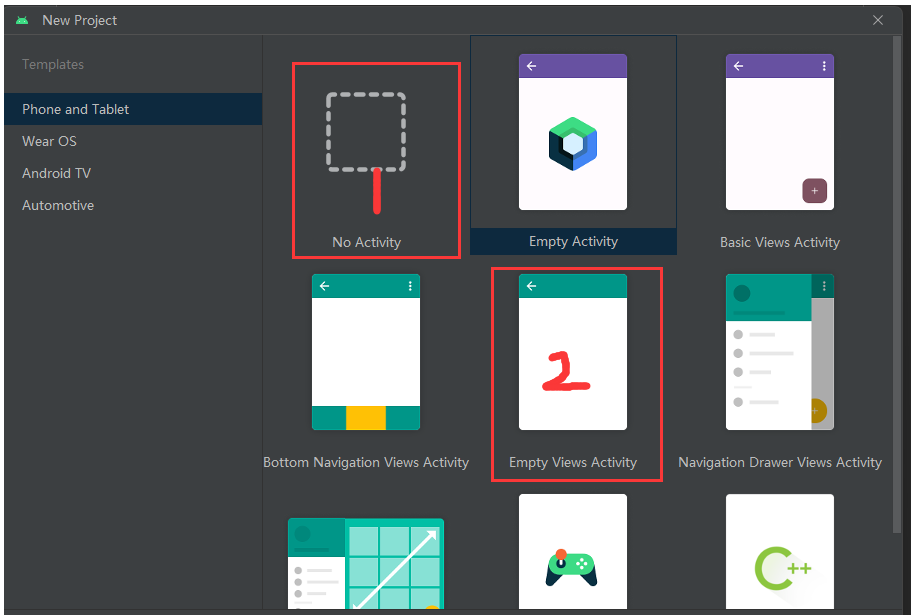Click the Navigation Drawer Views Activity label
911x615 pixels.
coord(780,462)
